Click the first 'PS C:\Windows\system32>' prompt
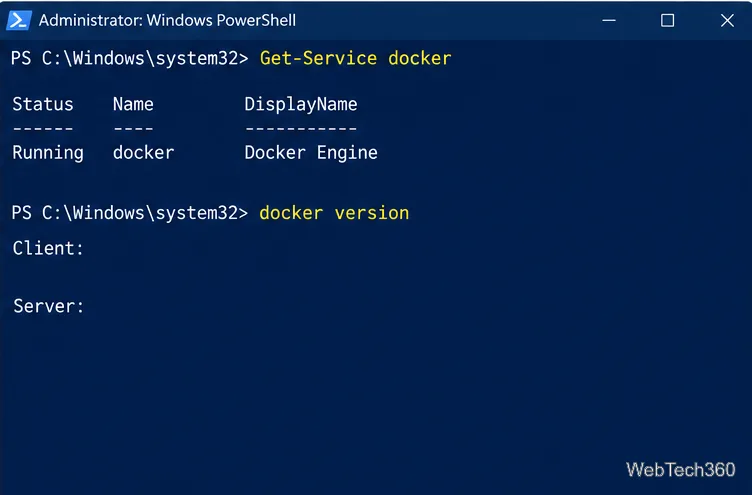The height and width of the screenshot is (495, 752). coord(129,58)
